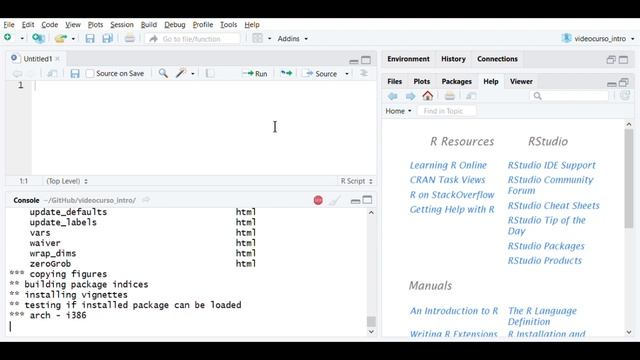Click the Help search field

tap(569, 96)
